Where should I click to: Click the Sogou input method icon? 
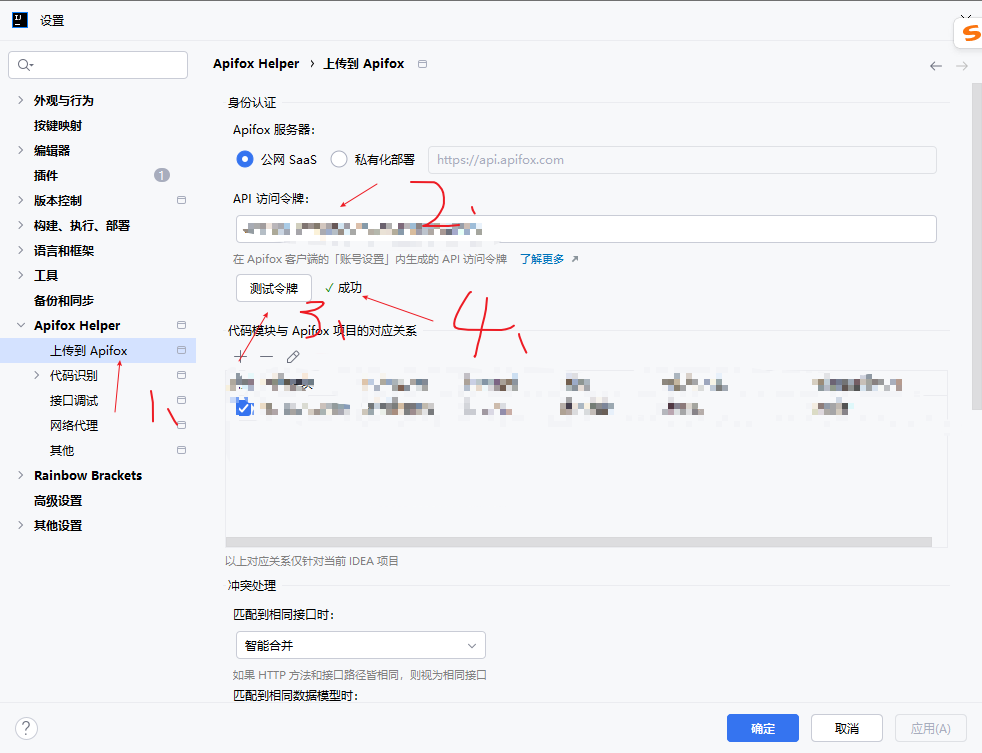pyautogui.click(x=969, y=31)
